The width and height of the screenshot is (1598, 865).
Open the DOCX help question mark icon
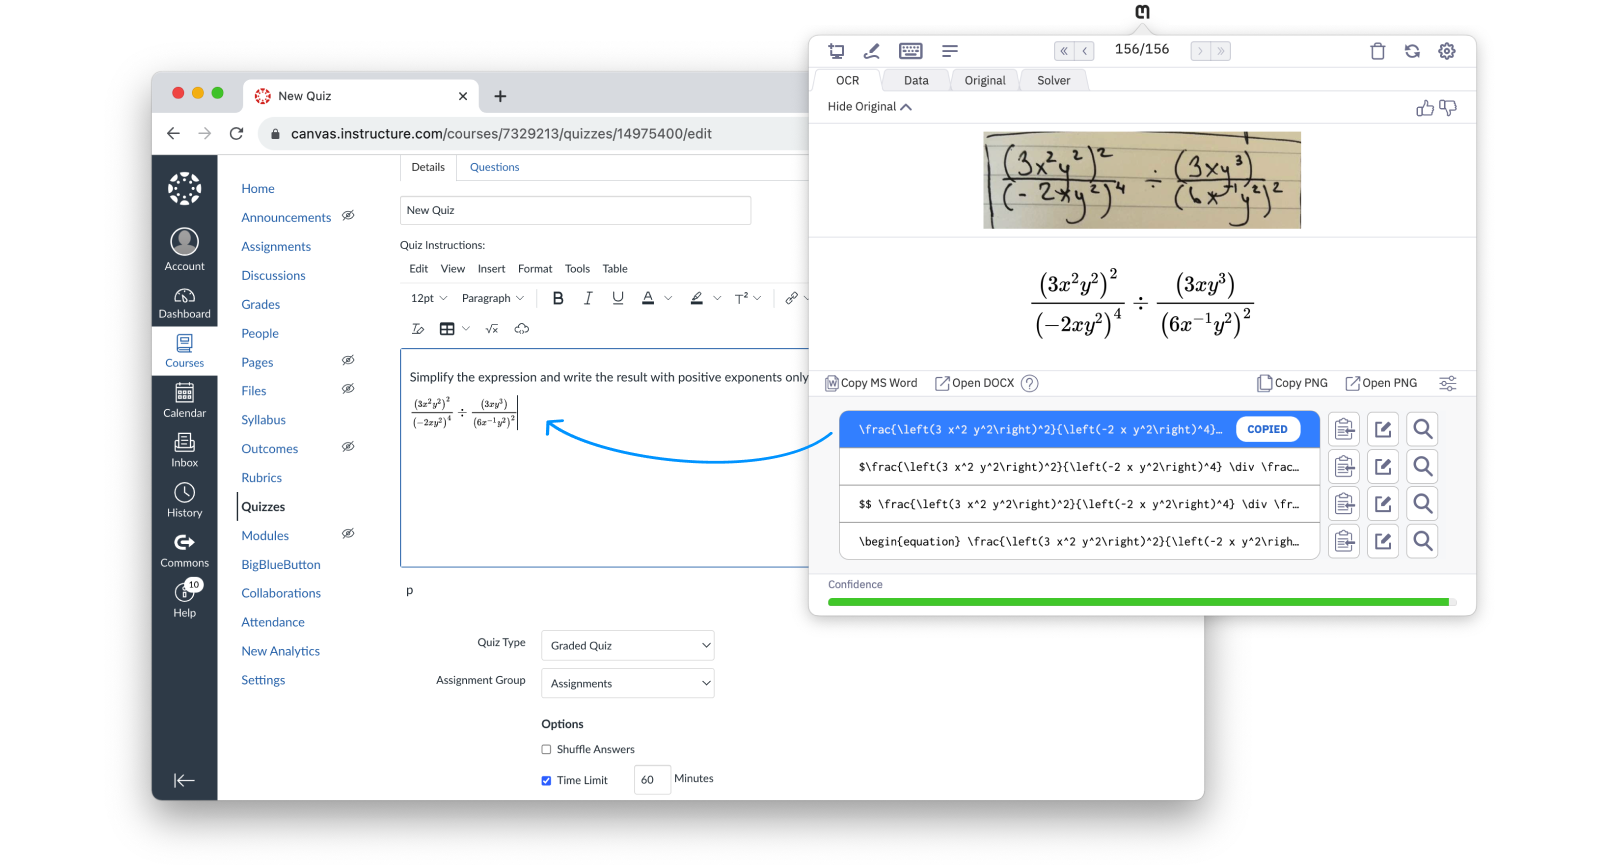(x=1029, y=383)
